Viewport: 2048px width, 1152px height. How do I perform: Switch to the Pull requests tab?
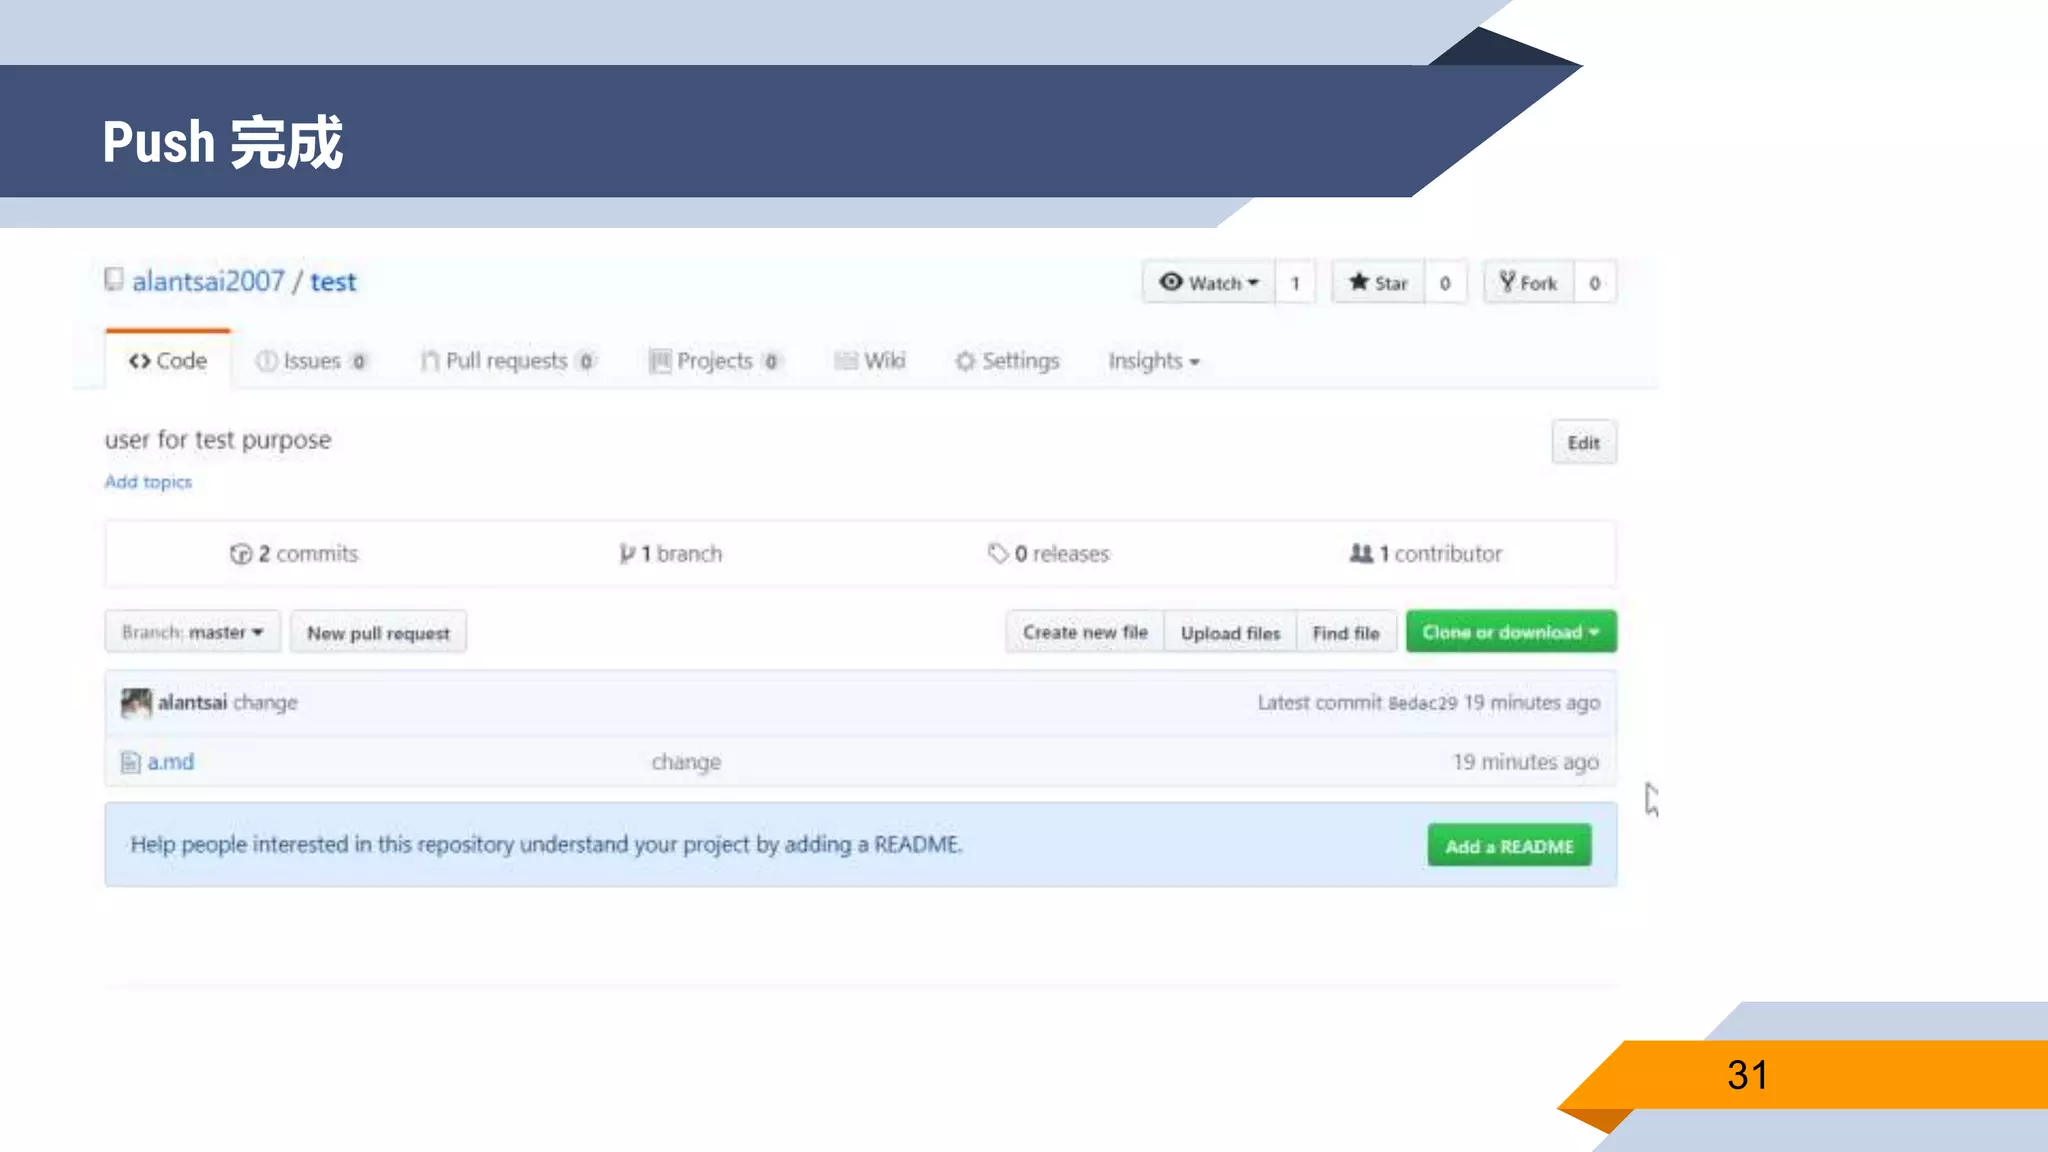tap(507, 361)
